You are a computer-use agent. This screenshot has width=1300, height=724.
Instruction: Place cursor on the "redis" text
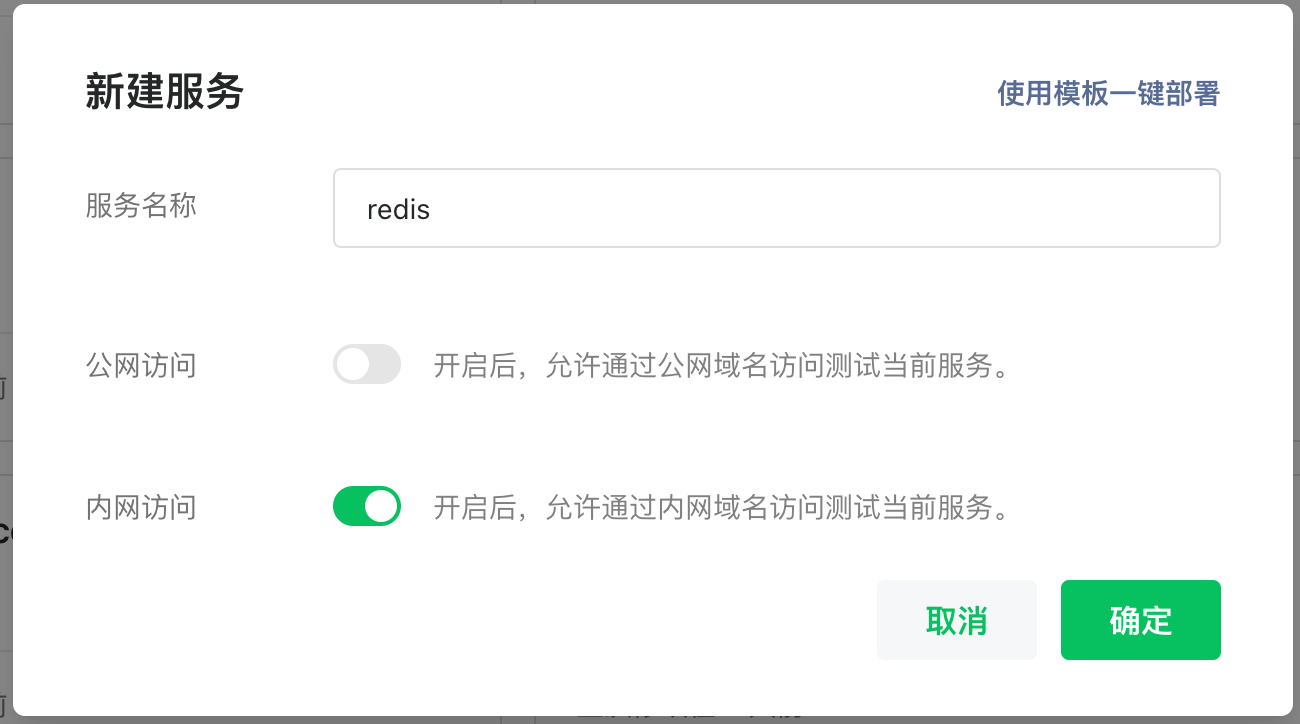[398, 210]
